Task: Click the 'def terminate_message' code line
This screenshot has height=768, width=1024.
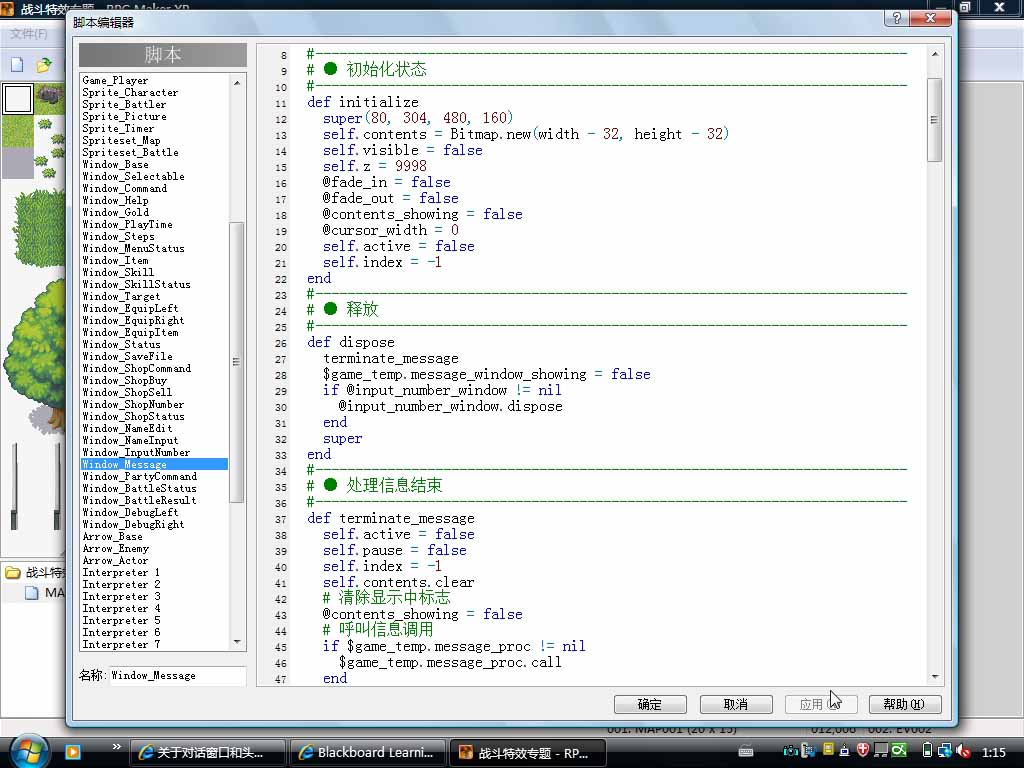Action: (x=391, y=519)
